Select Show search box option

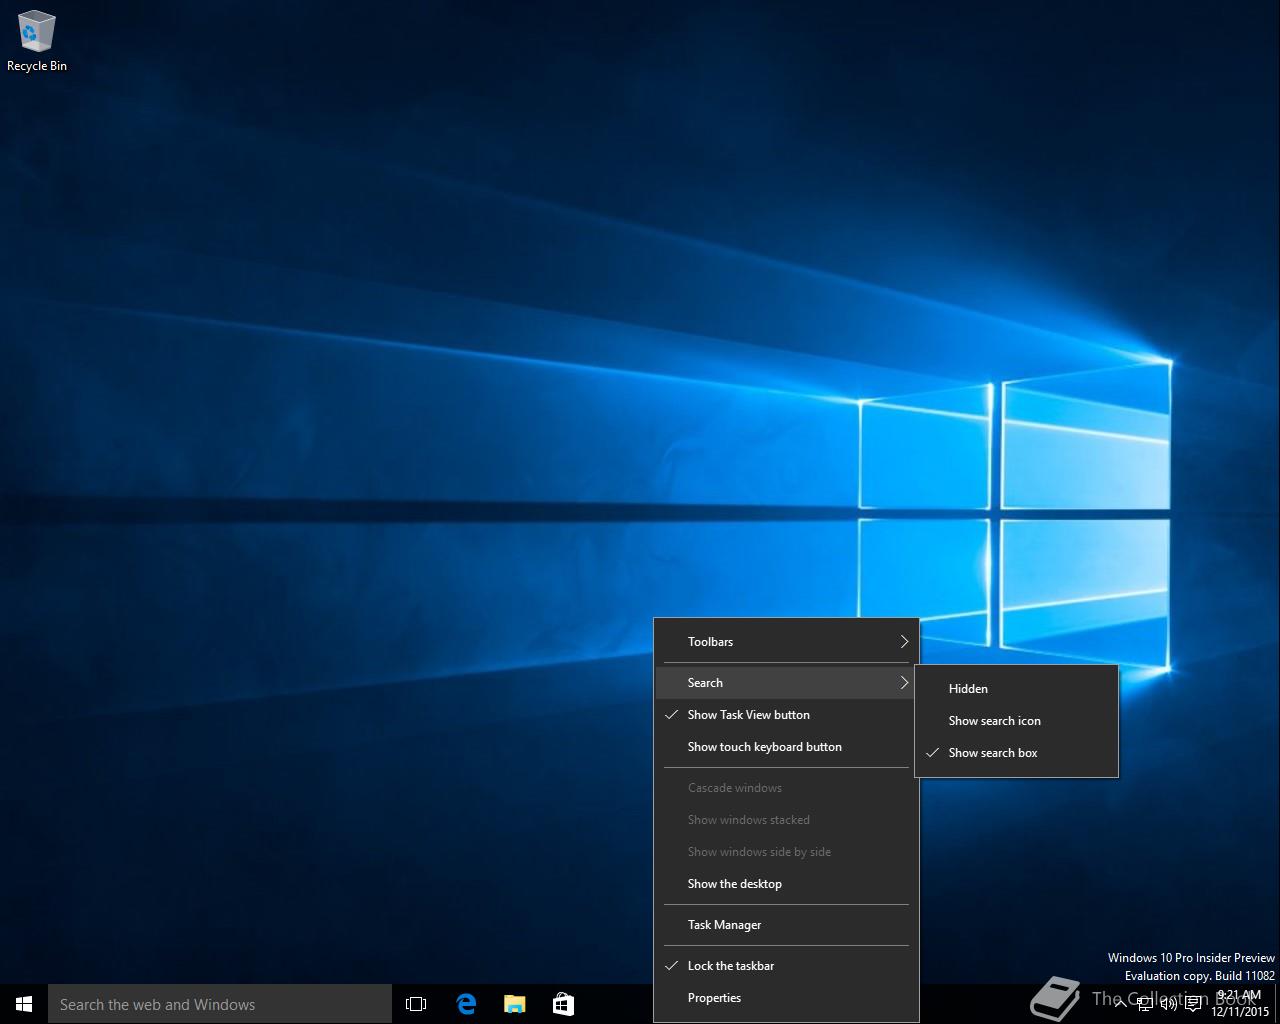pyautogui.click(x=1017, y=753)
